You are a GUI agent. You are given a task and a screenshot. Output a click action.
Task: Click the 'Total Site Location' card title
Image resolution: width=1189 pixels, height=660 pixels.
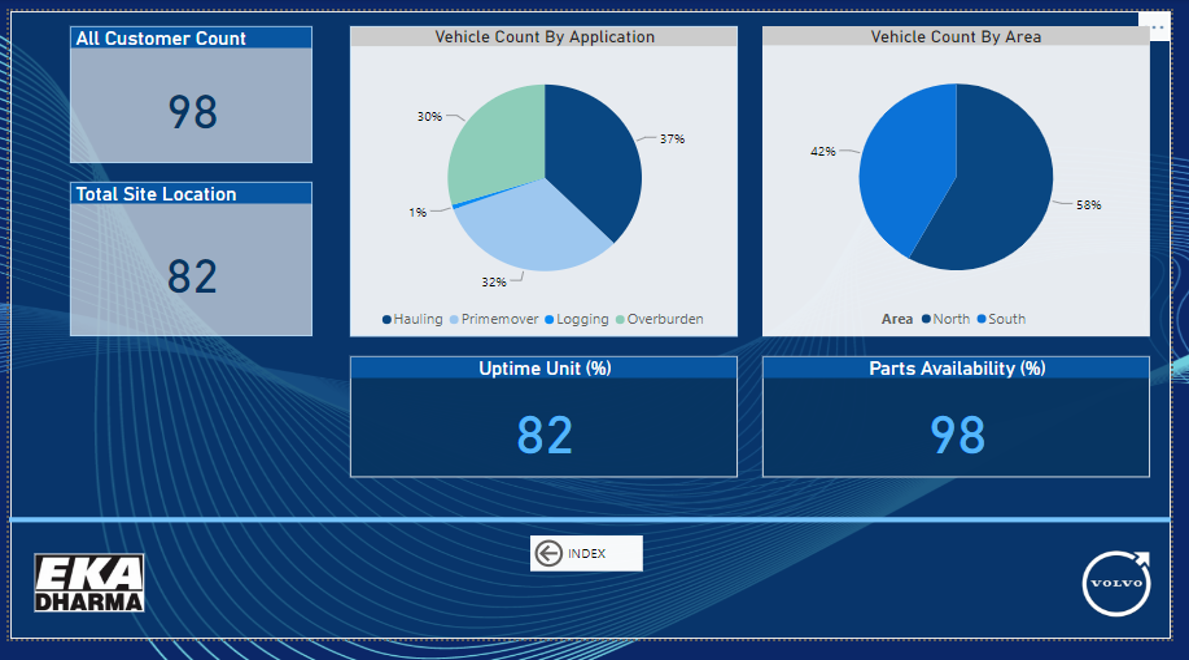pos(156,194)
